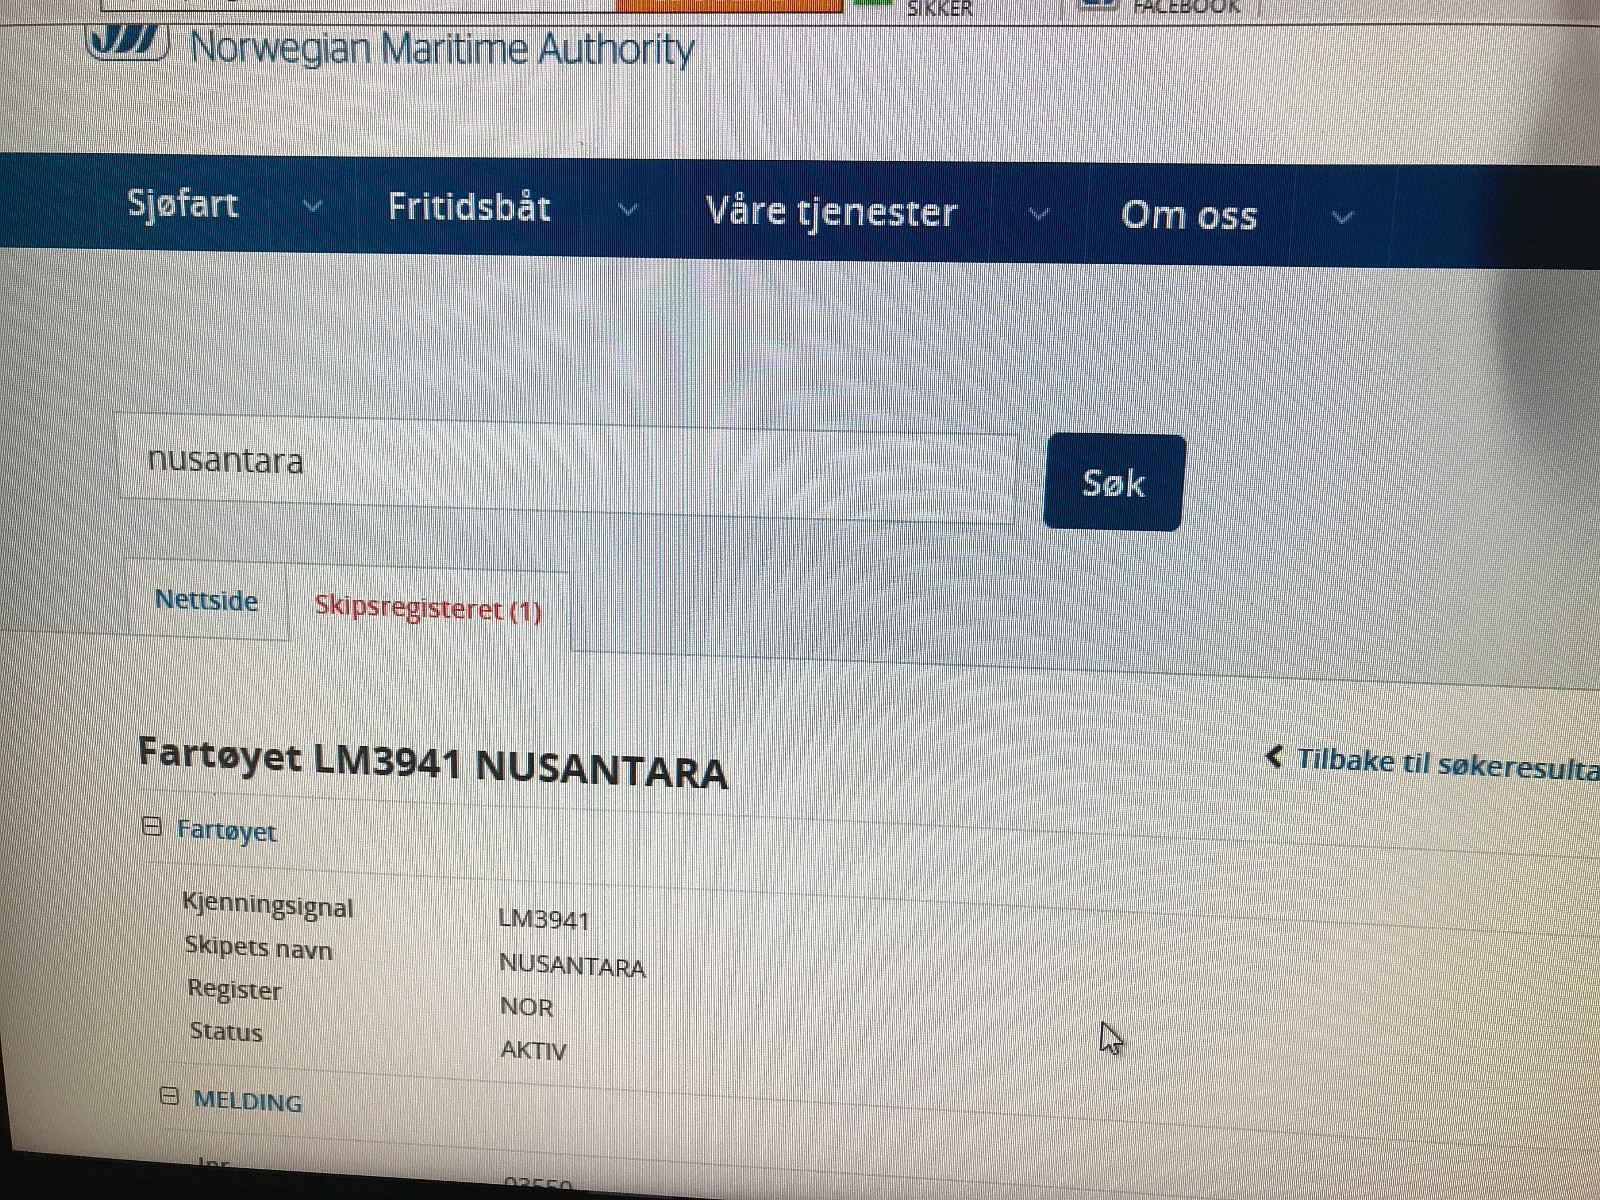Open the Fritidsbåt menu

pos(469,207)
